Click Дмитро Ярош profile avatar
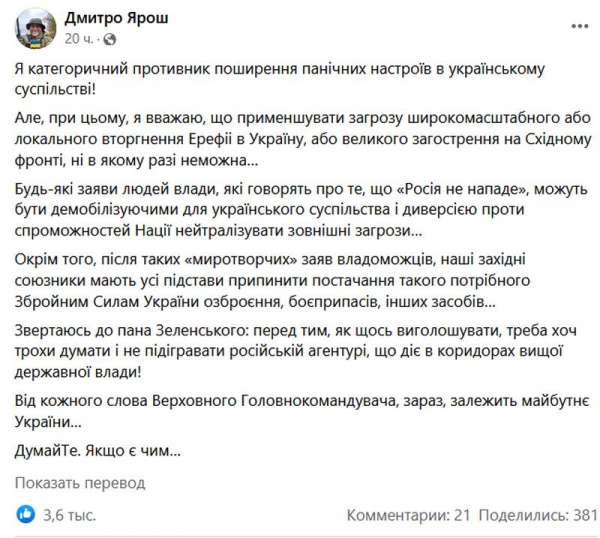The image size is (600, 538). pyautogui.click(x=33, y=28)
